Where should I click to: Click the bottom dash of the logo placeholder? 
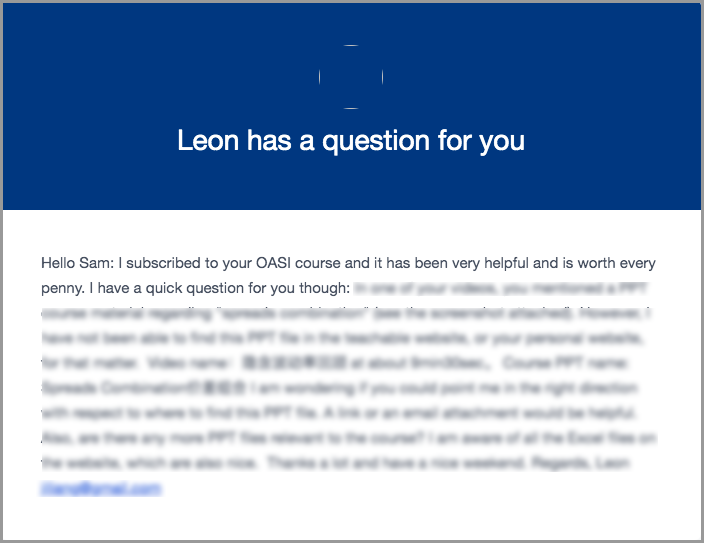pyautogui.click(x=351, y=108)
